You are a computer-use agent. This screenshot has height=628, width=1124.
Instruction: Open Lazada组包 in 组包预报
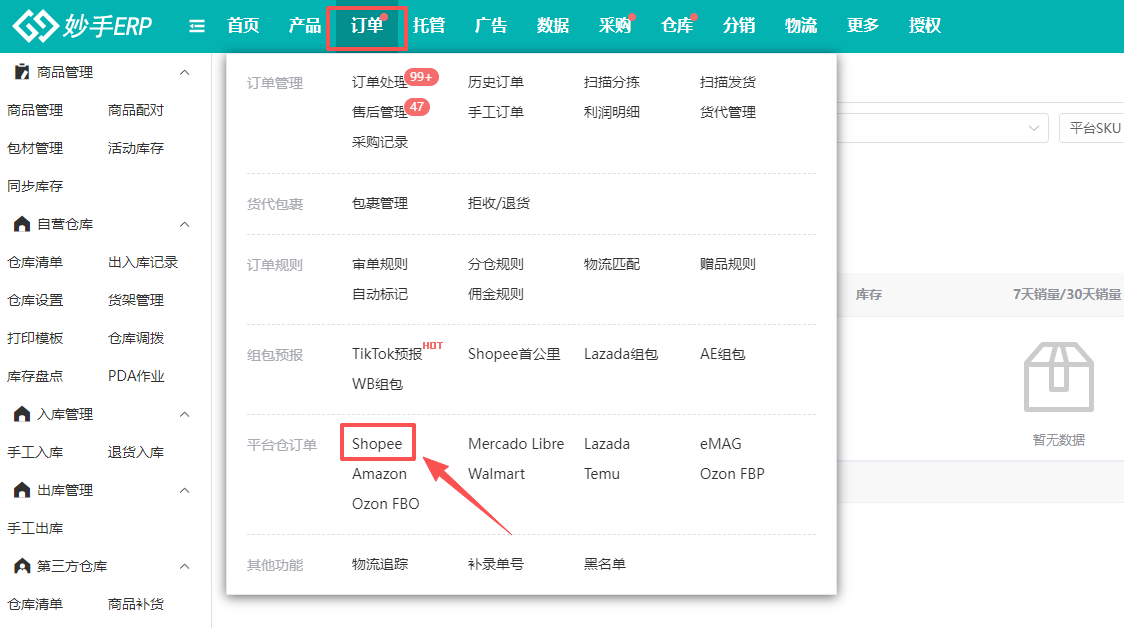coord(621,354)
